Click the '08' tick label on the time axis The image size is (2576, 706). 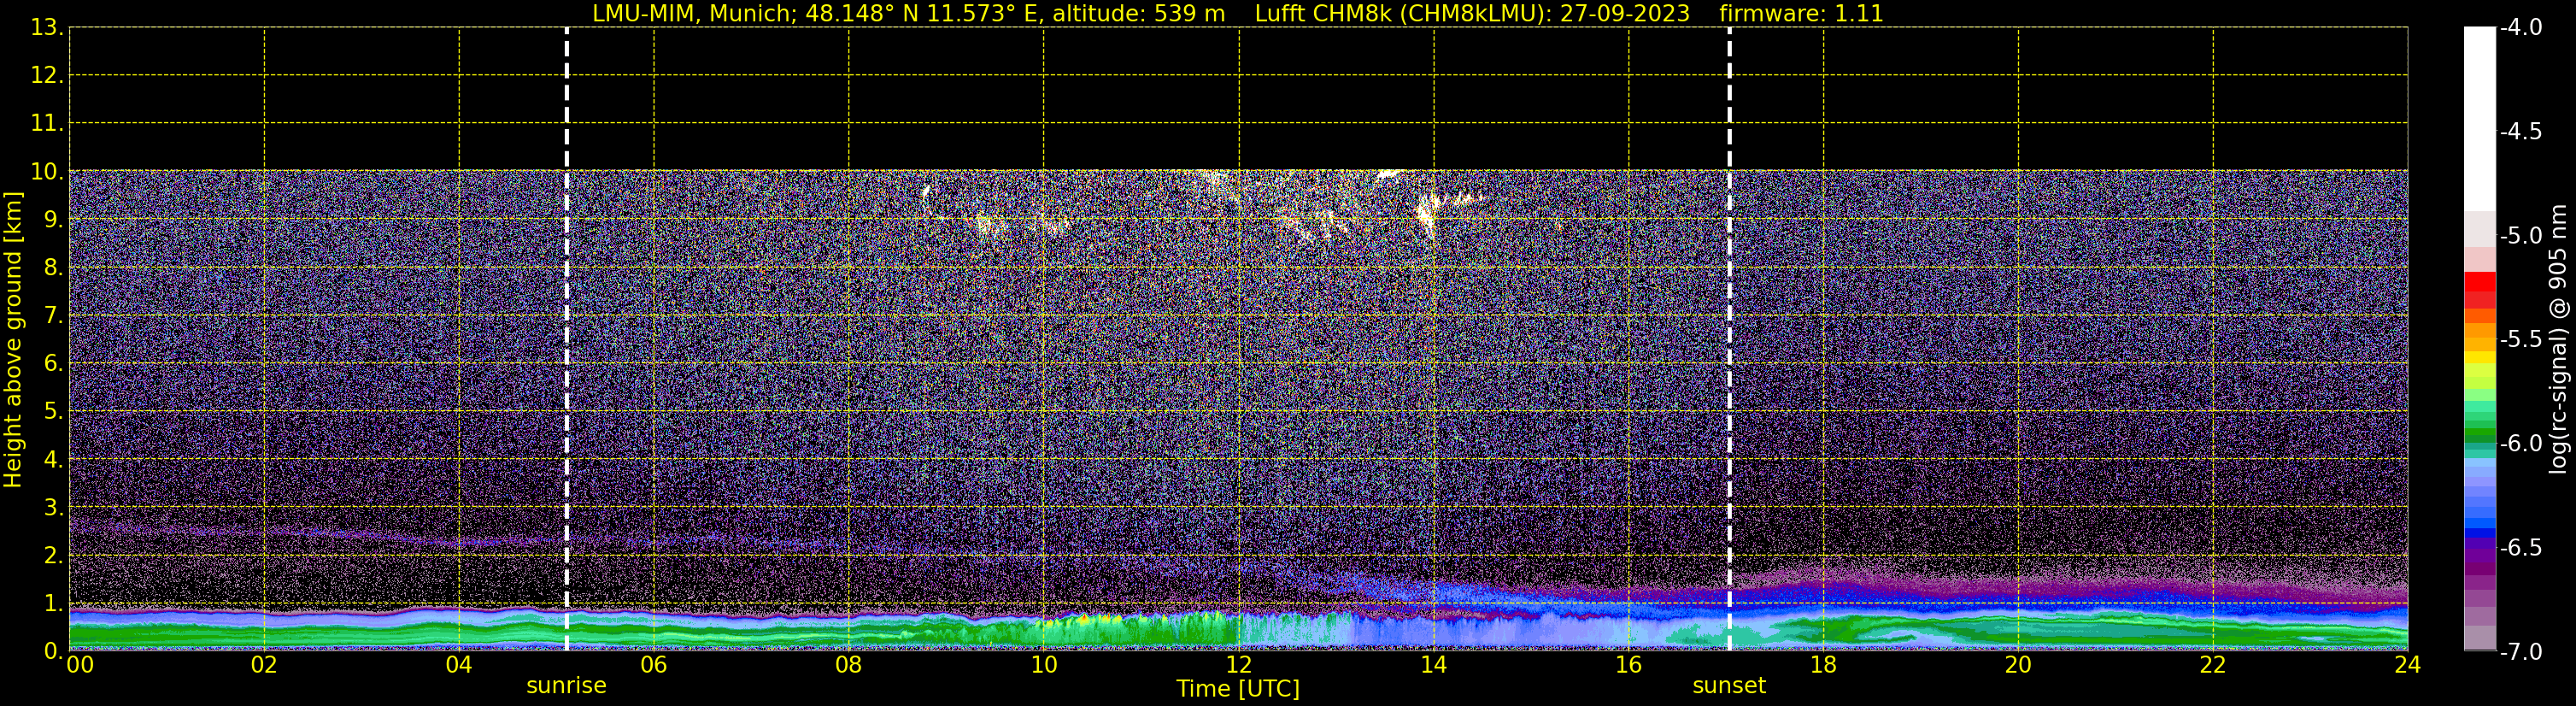[849, 665]
